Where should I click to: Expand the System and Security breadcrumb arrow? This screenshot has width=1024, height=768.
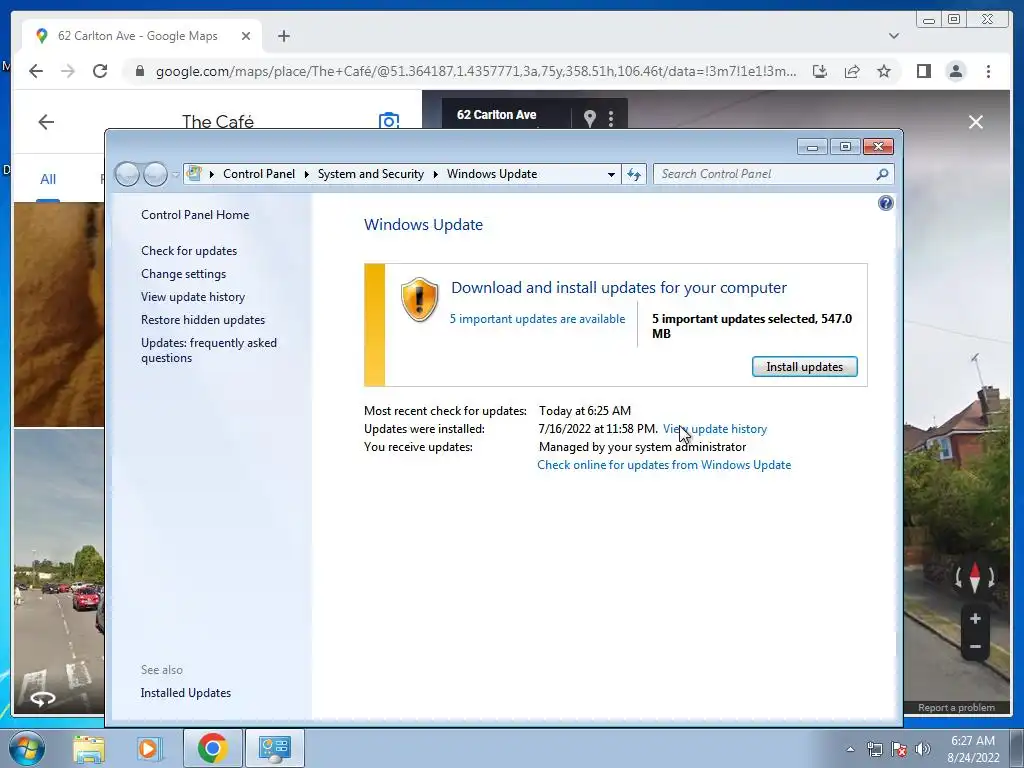click(436, 174)
